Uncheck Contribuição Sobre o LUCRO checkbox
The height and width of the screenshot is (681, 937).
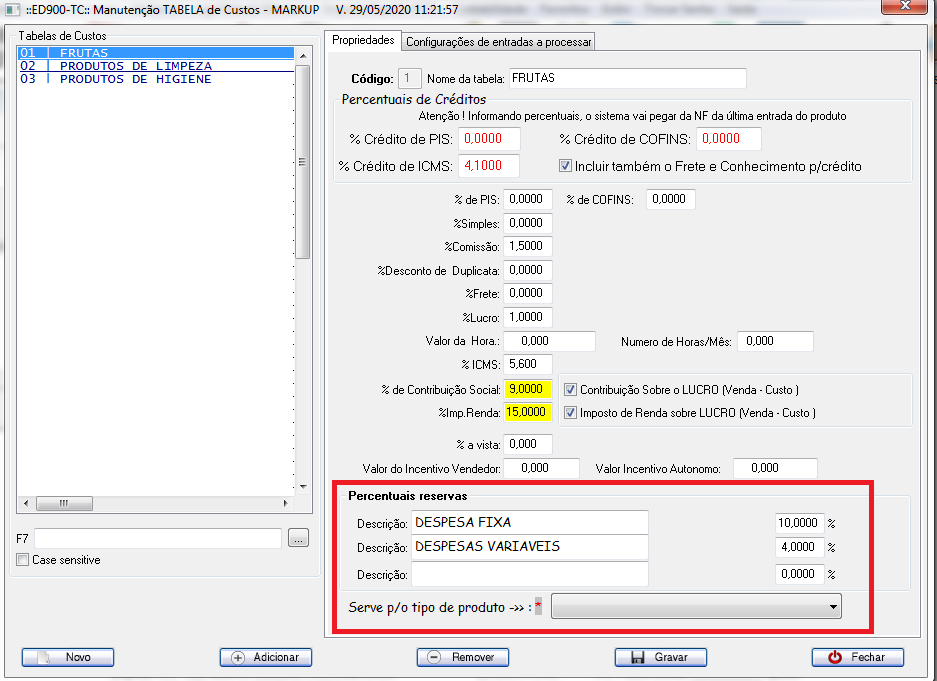coord(571,389)
